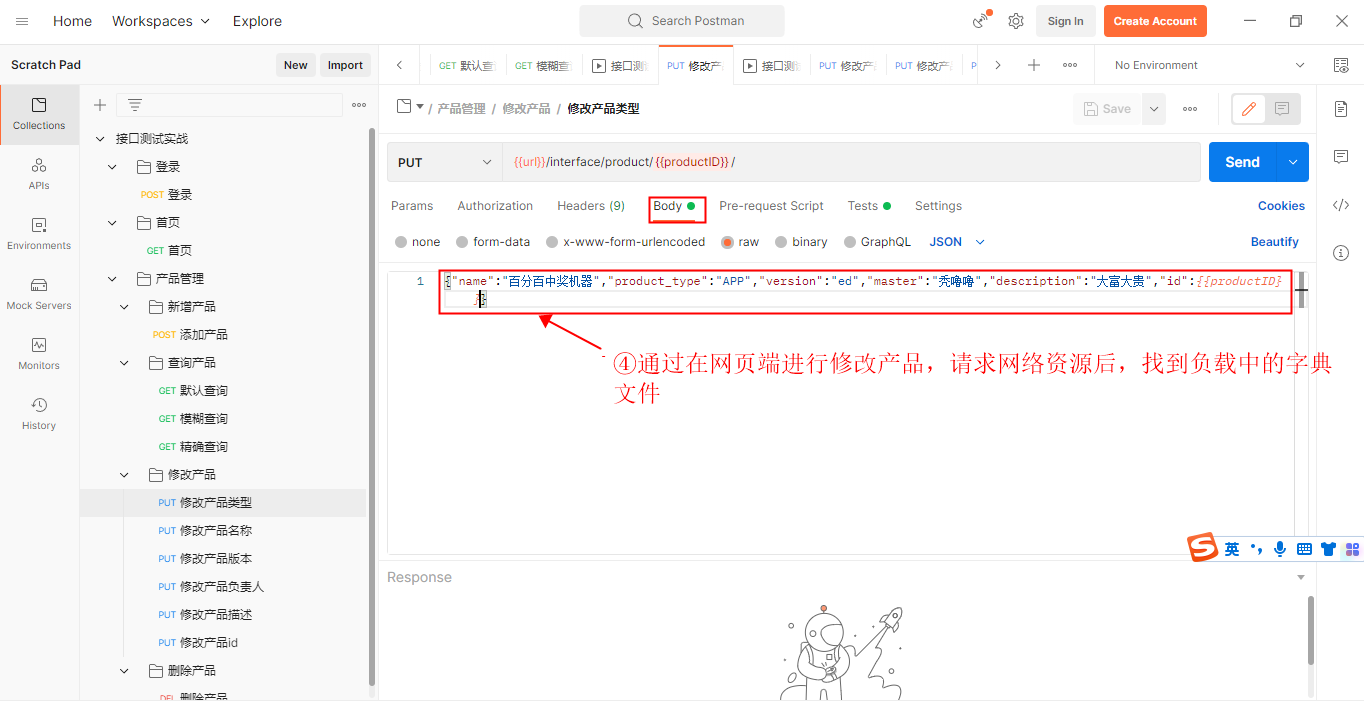The image size is (1364, 702).
Task: Open the Monitors sidebar panel
Action: (x=39, y=354)
